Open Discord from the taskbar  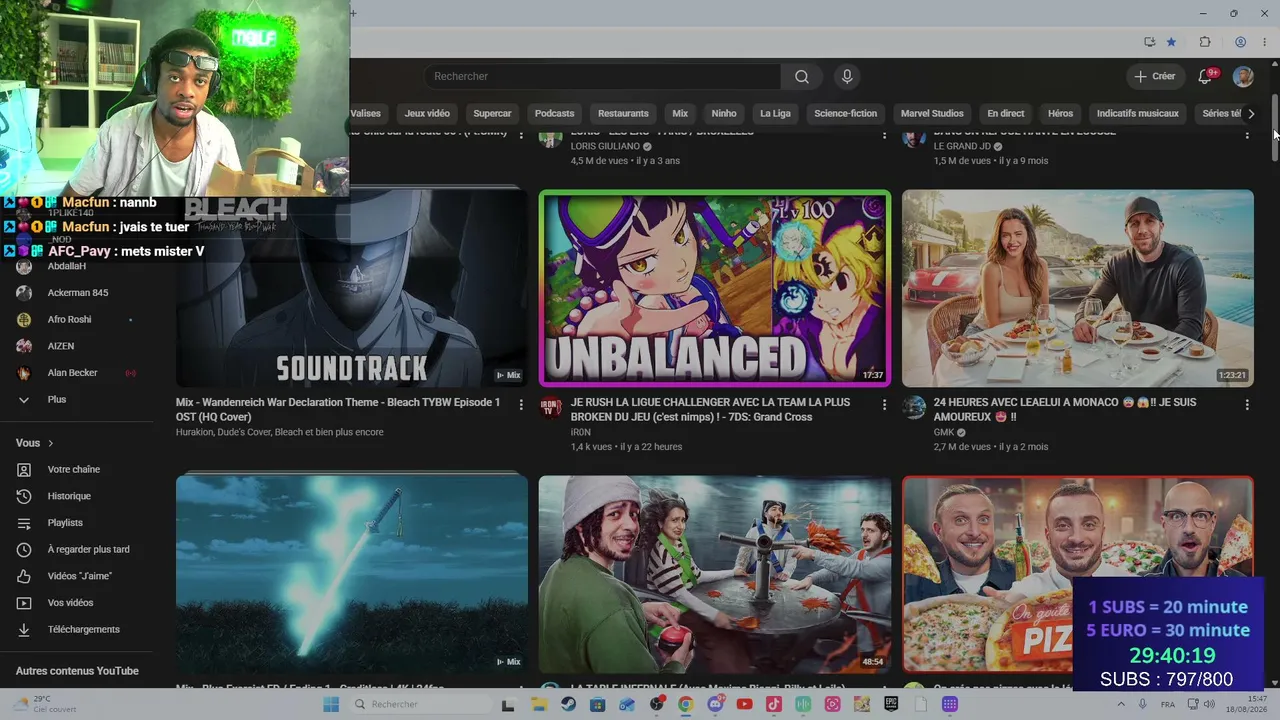715,704
